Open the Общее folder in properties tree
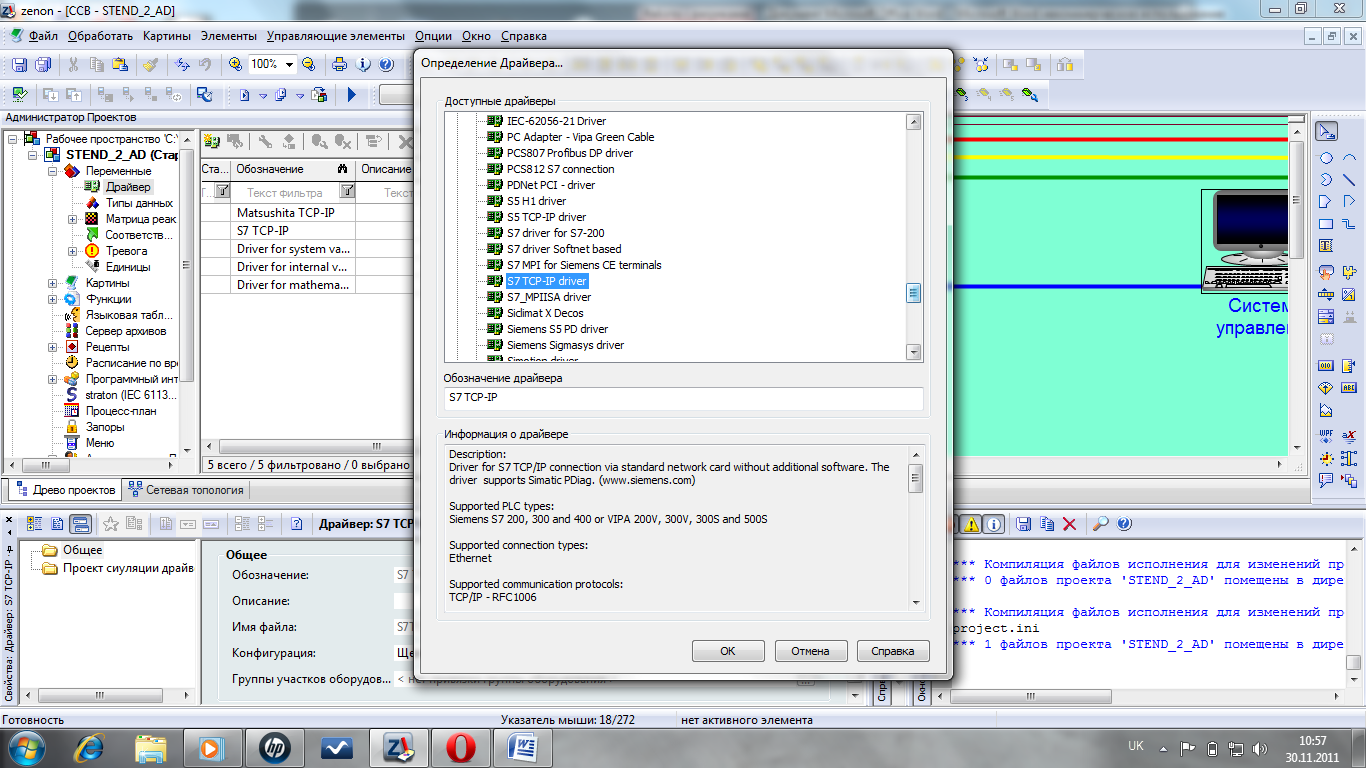 (x=82, y=550)
